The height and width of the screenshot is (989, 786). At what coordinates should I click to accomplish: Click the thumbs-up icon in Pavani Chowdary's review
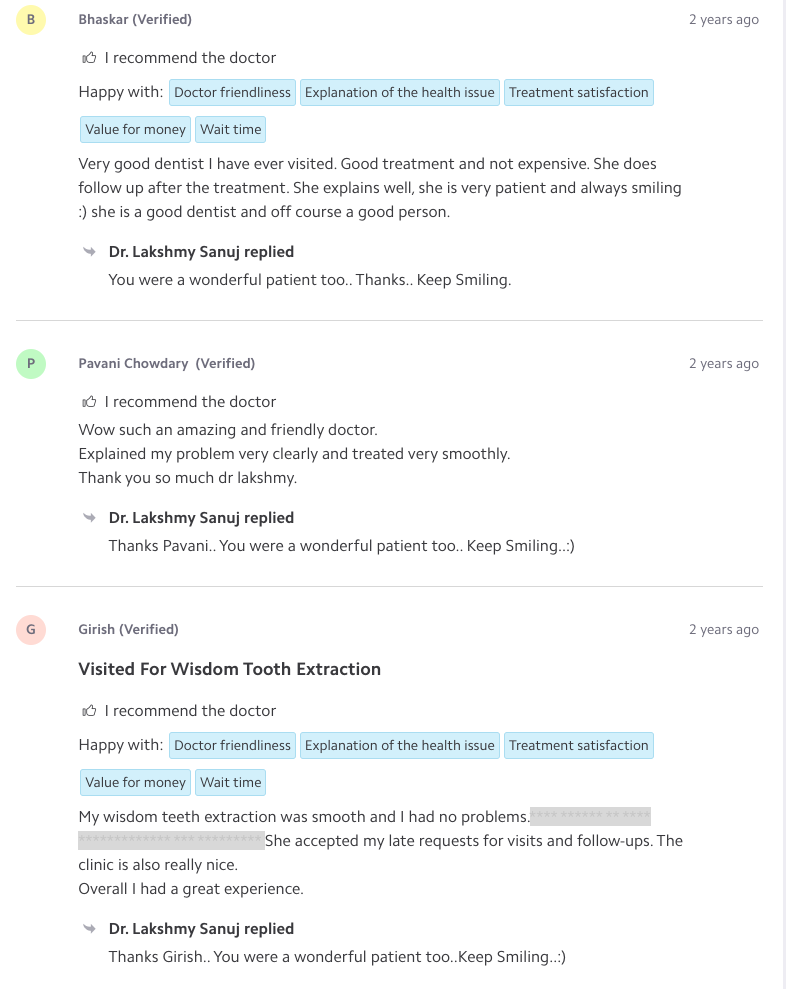[x=90, y=402]
